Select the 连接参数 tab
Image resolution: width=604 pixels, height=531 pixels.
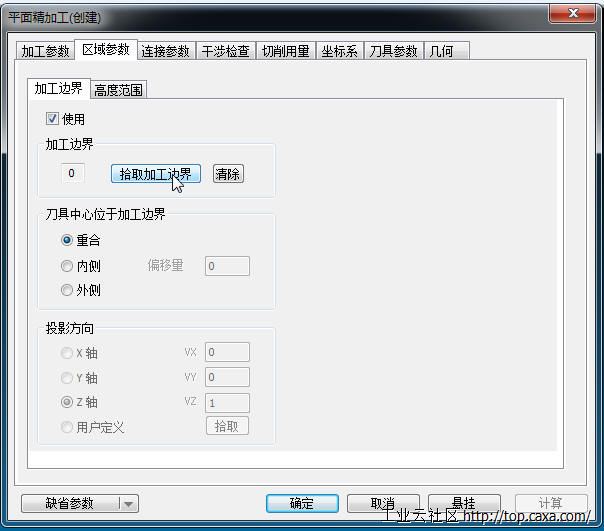166,51
